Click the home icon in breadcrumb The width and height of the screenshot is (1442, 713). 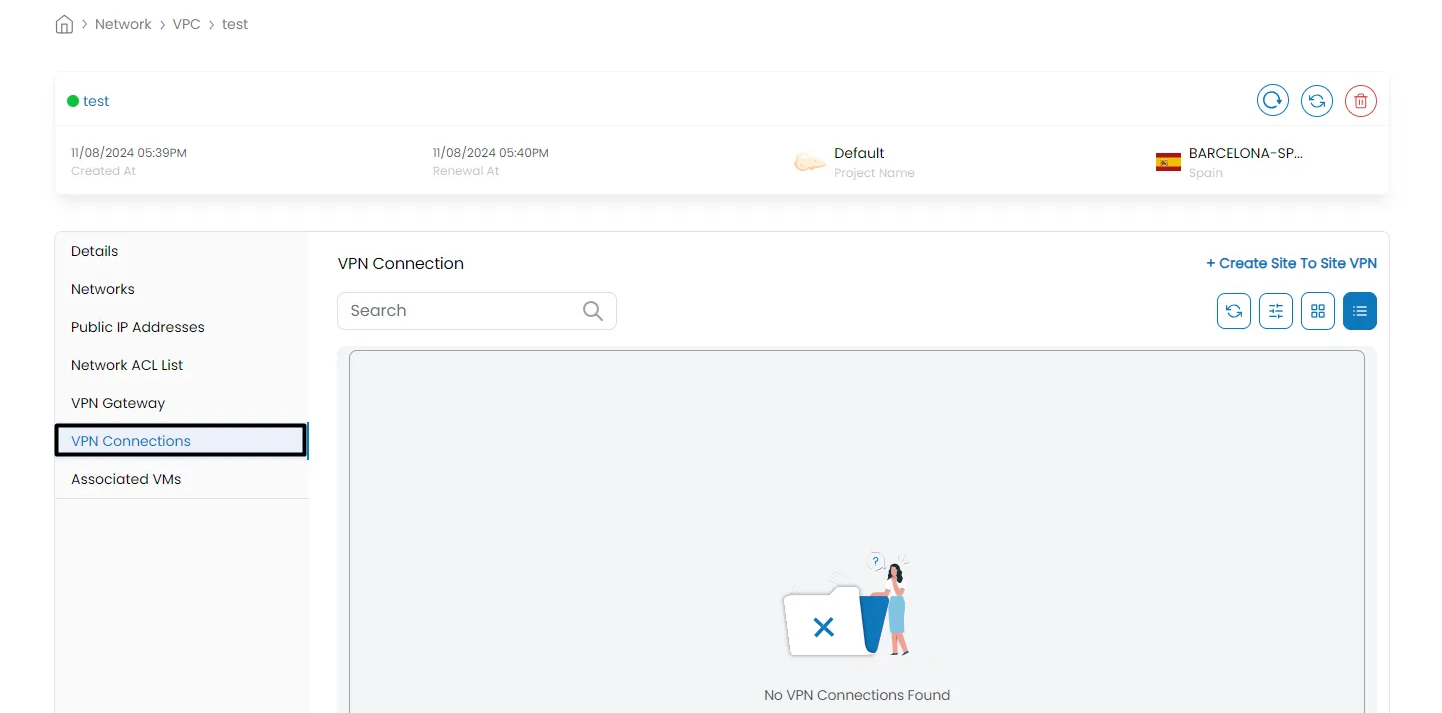64,25
